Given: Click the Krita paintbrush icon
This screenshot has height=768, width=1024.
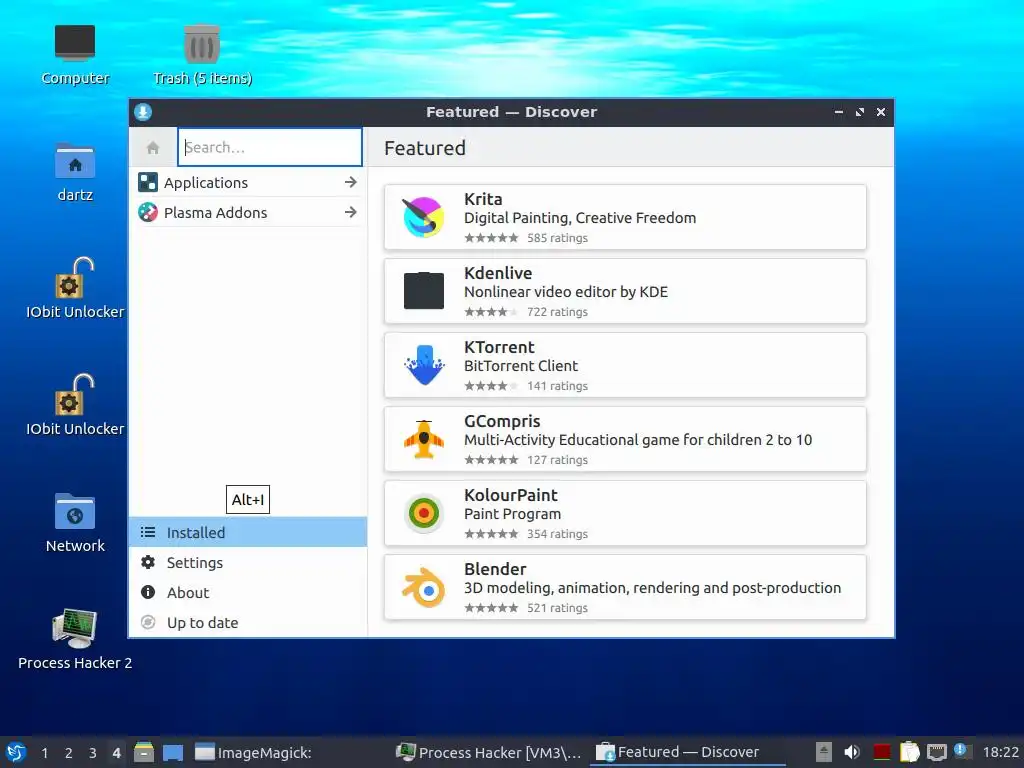Looking at the screenshot, I should point(424,217).
